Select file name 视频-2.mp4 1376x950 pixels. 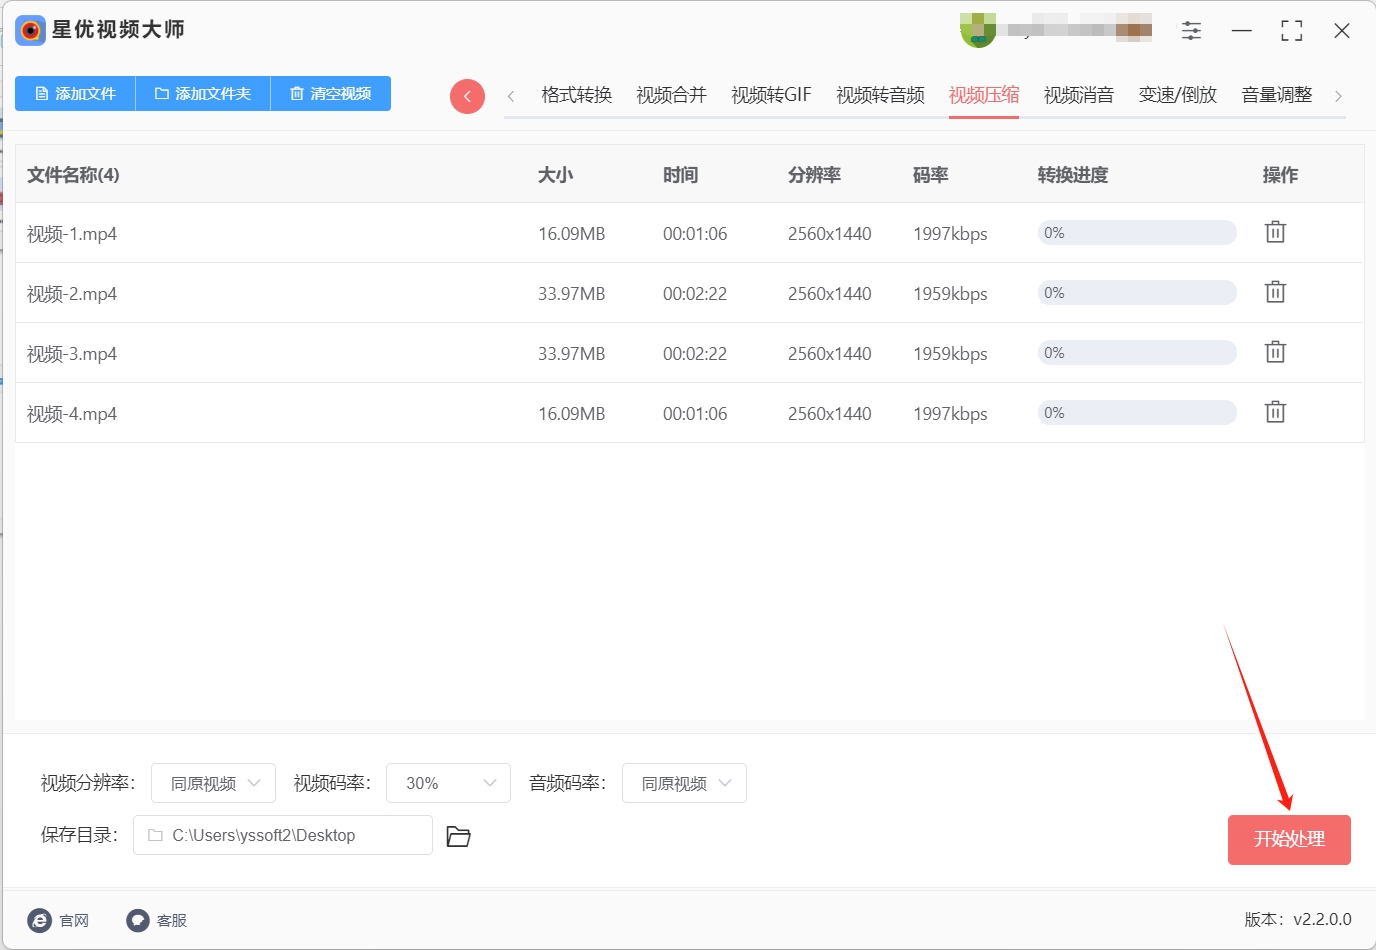tap(72, 294)
